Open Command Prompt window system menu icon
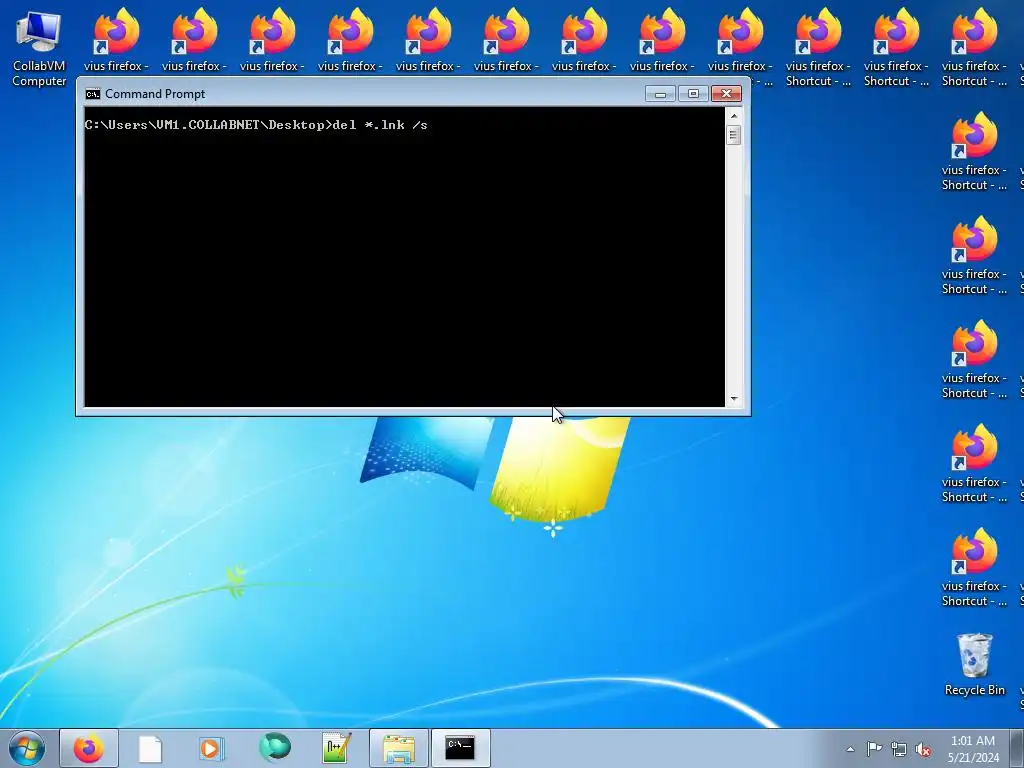The height and width of the screenshot is (768, 1024). [x=93, y=94]
